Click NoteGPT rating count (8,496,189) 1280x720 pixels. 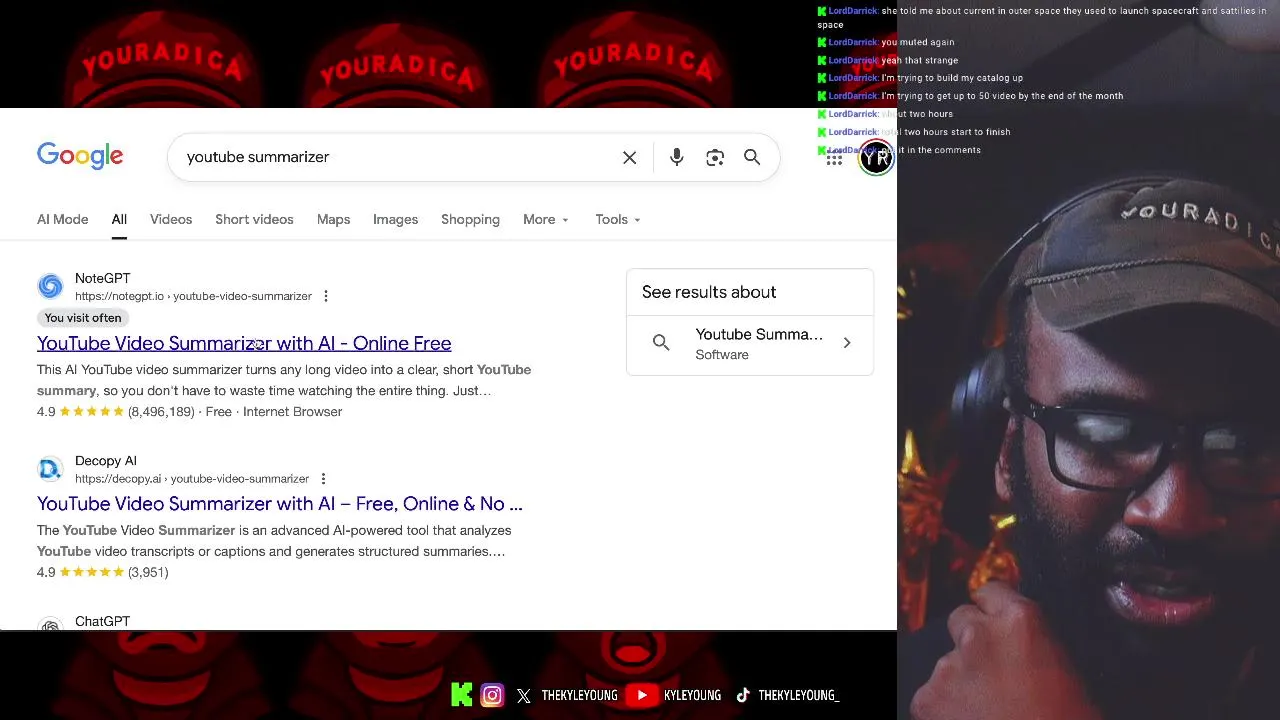click(x=161, y=412)
